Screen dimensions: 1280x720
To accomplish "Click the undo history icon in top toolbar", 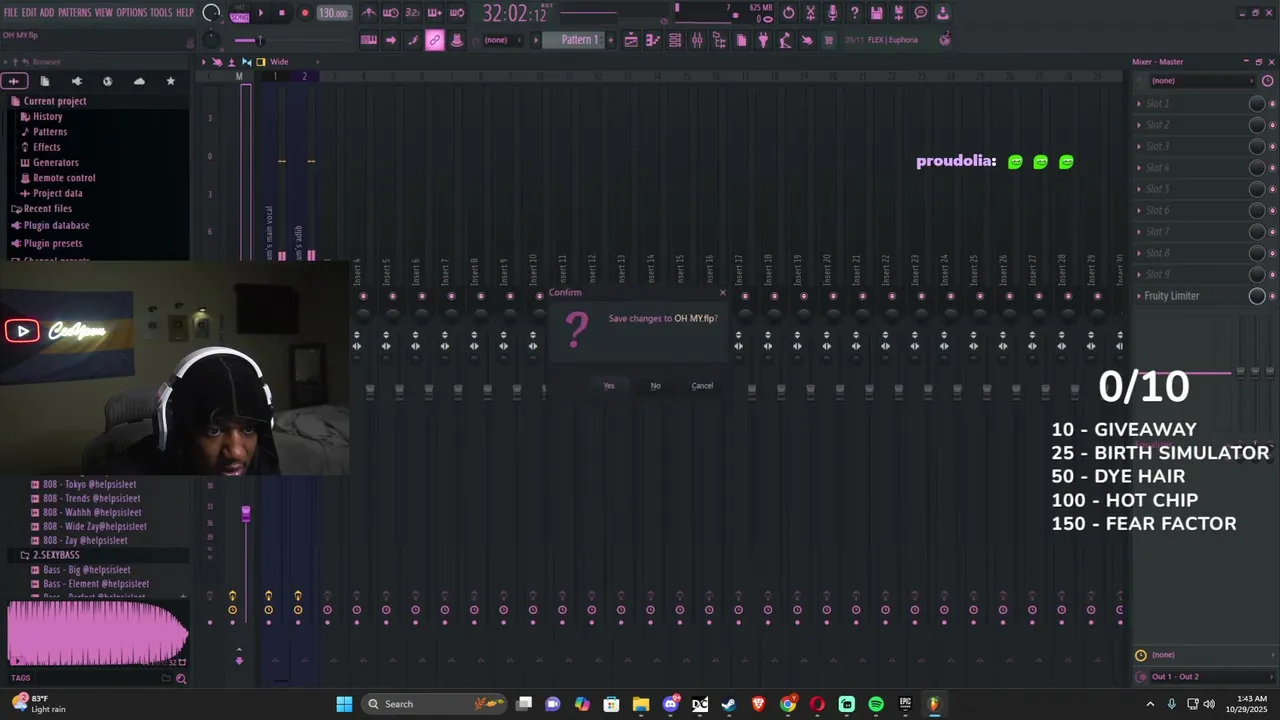I will coord(789,13).
